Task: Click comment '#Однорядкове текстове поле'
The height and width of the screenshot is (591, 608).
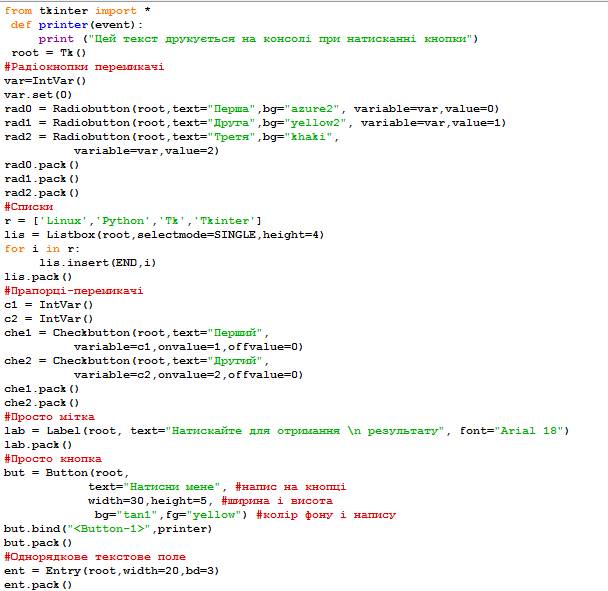Action: [x=95, y=556]
